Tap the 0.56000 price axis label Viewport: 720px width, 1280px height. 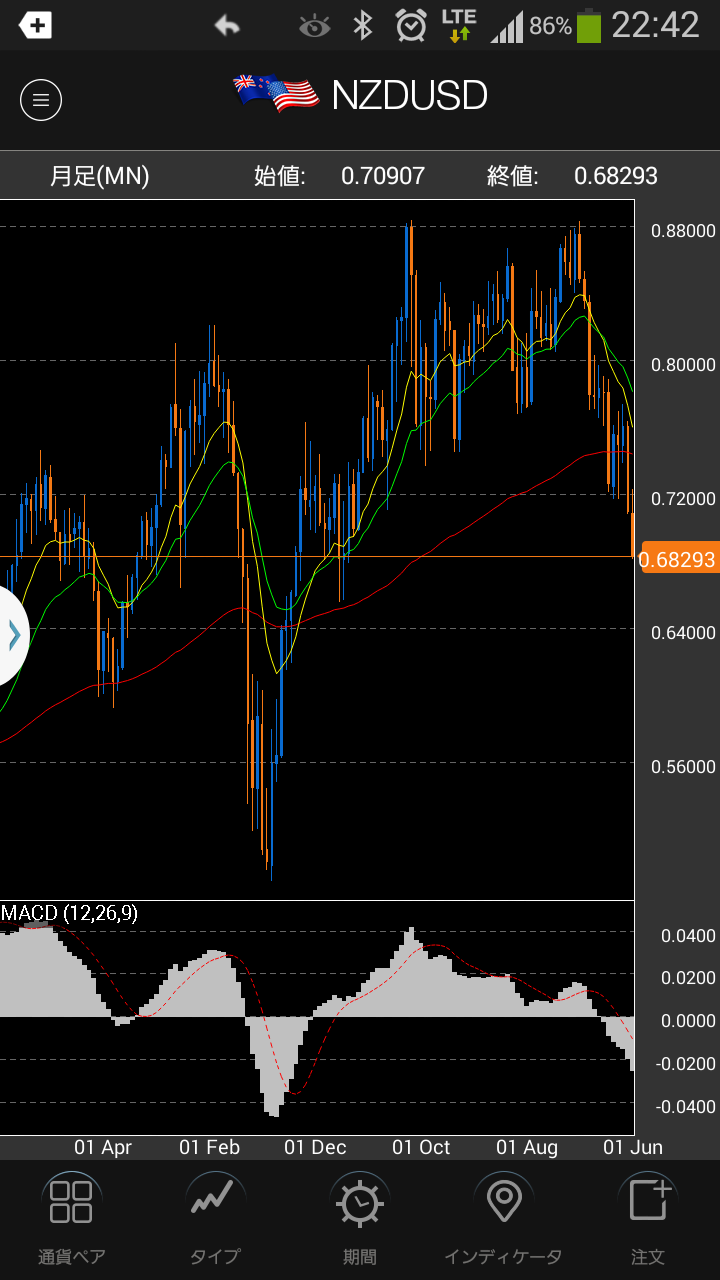pos(683,767)
